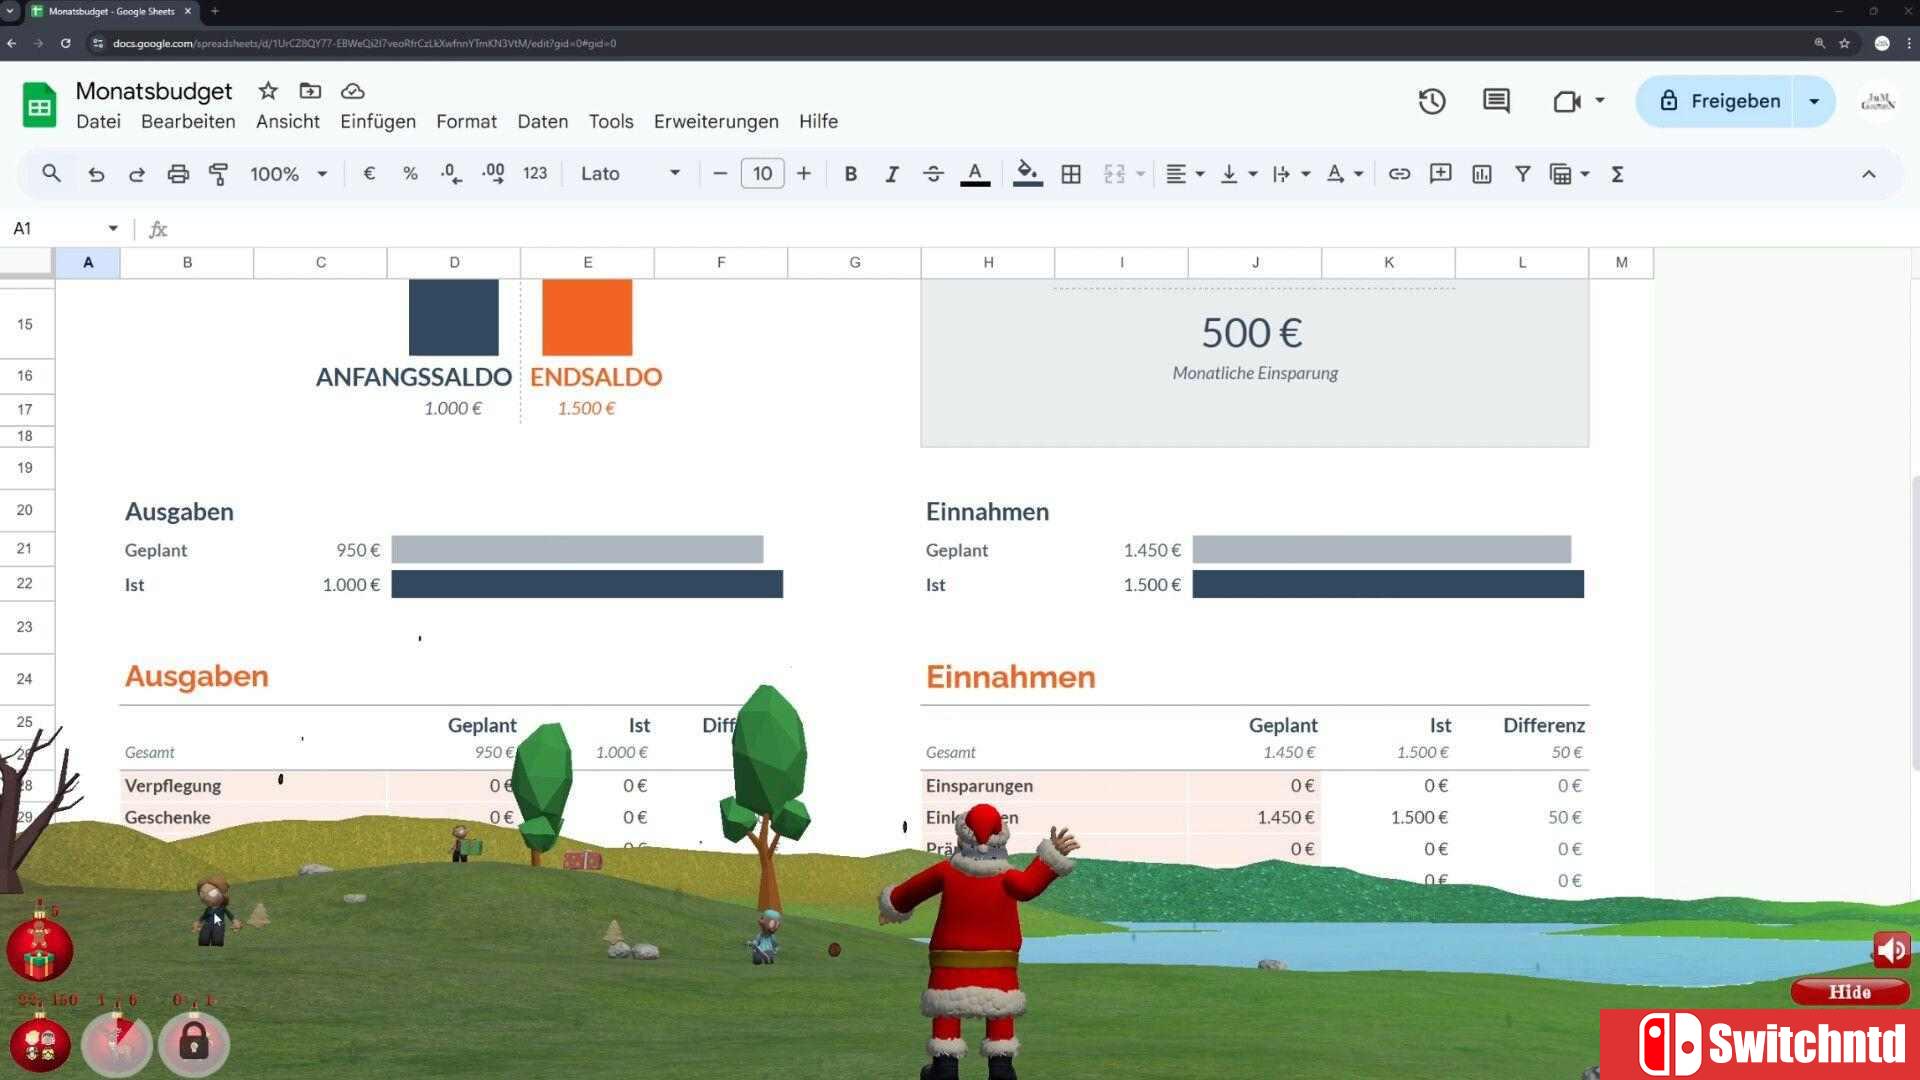Undo the last action
Viewport: 1920px width, 1080px height.
[96, 174]
